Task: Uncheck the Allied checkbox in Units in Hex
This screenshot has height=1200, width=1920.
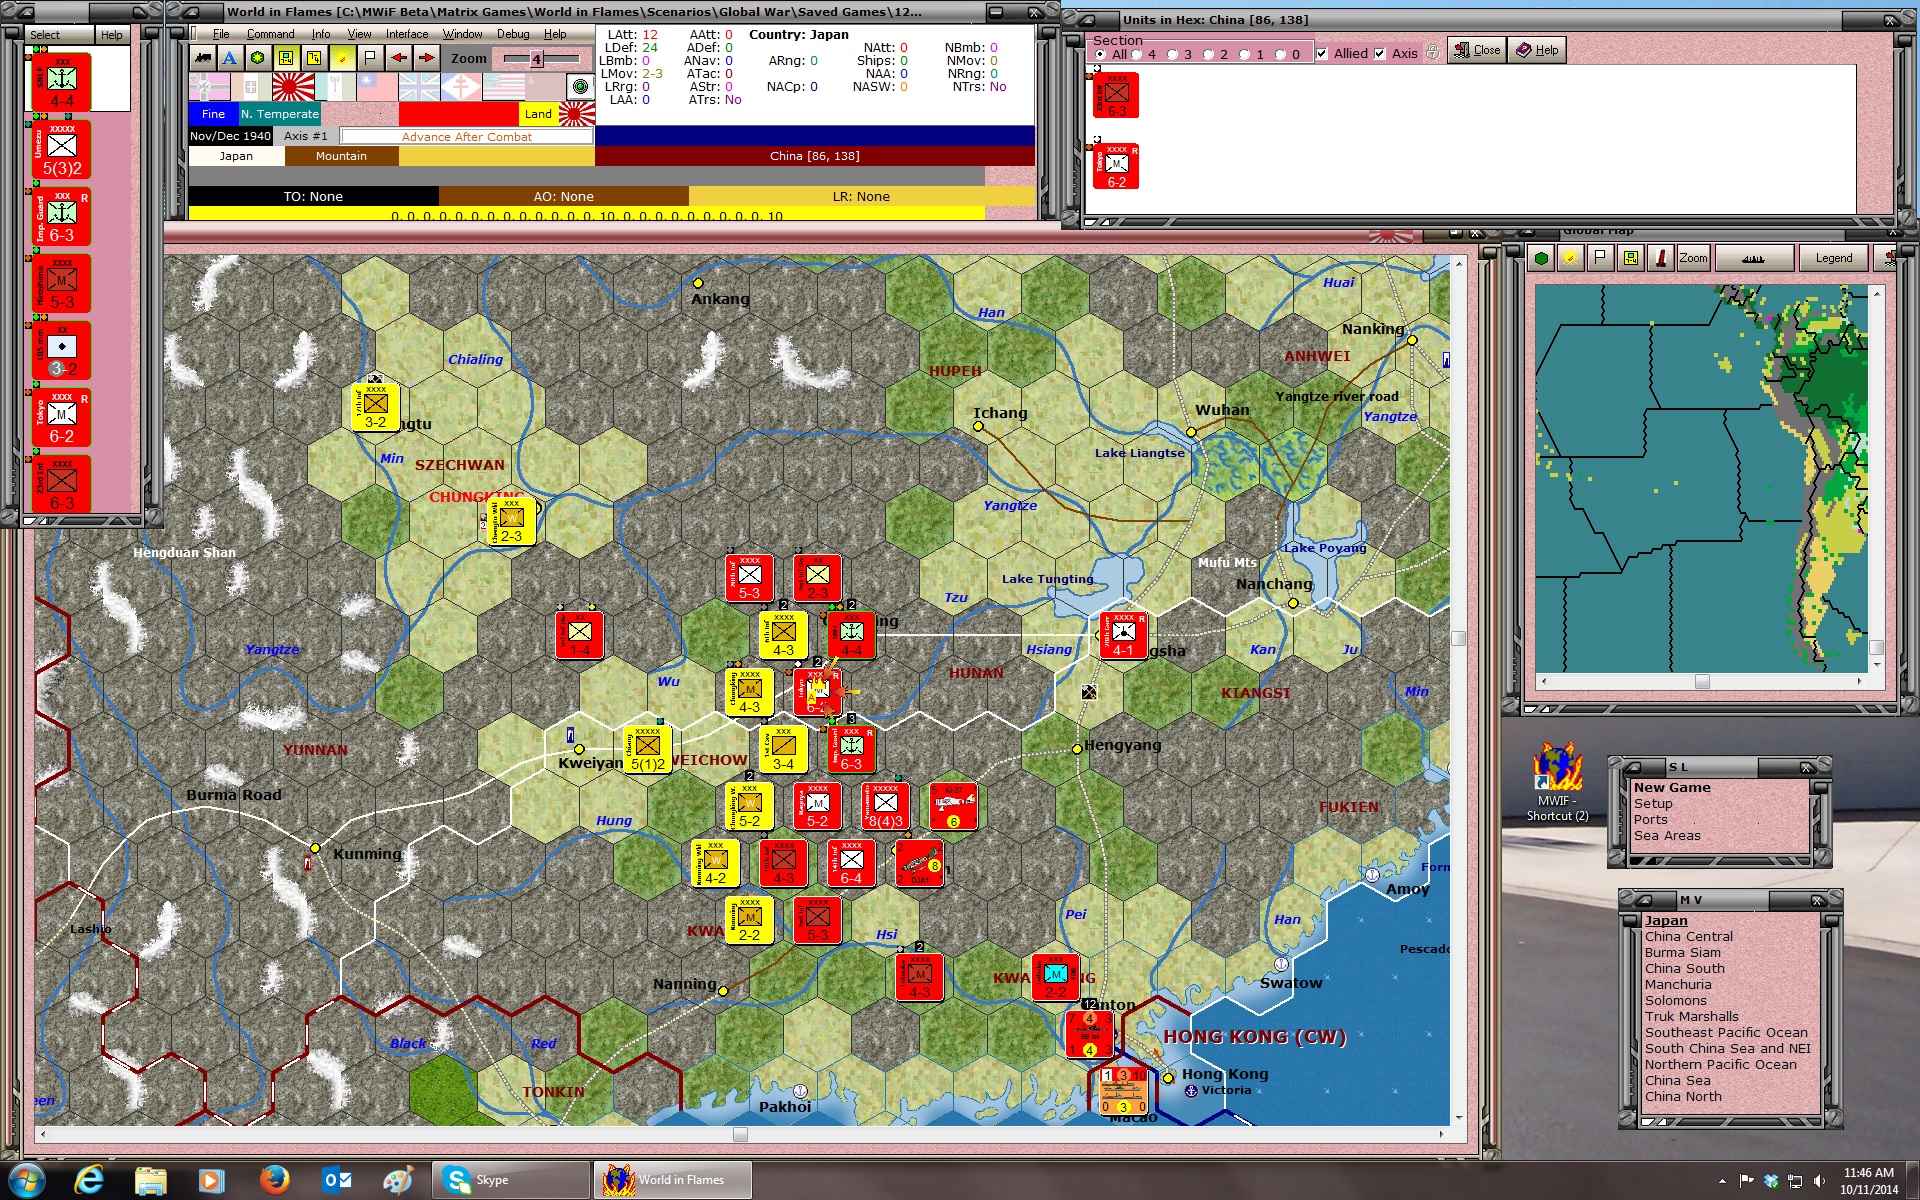Action: tap(1322, 53)
